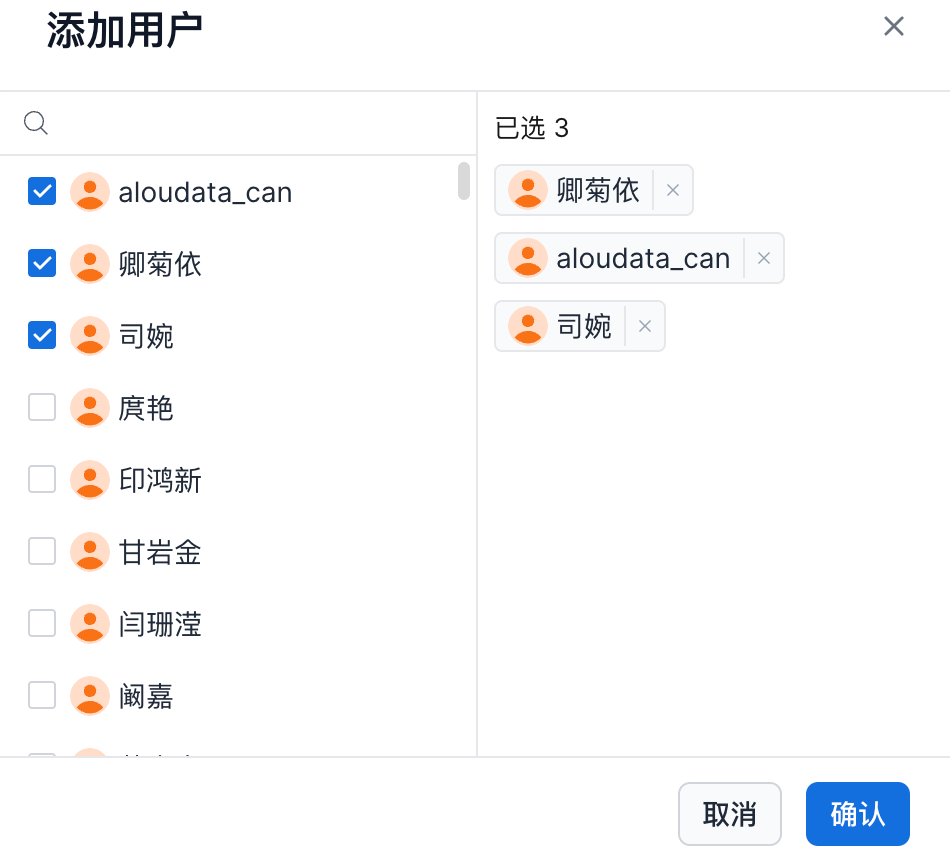Click the search magnifier icon
This screenshot has width=950, height=850.
36,123
